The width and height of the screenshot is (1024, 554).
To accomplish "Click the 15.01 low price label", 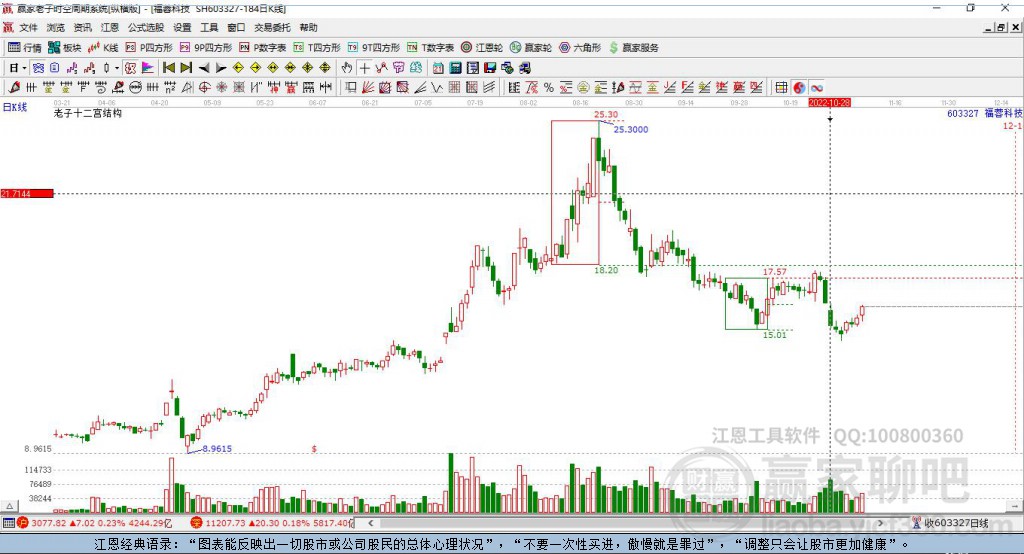I will [775, 334].
